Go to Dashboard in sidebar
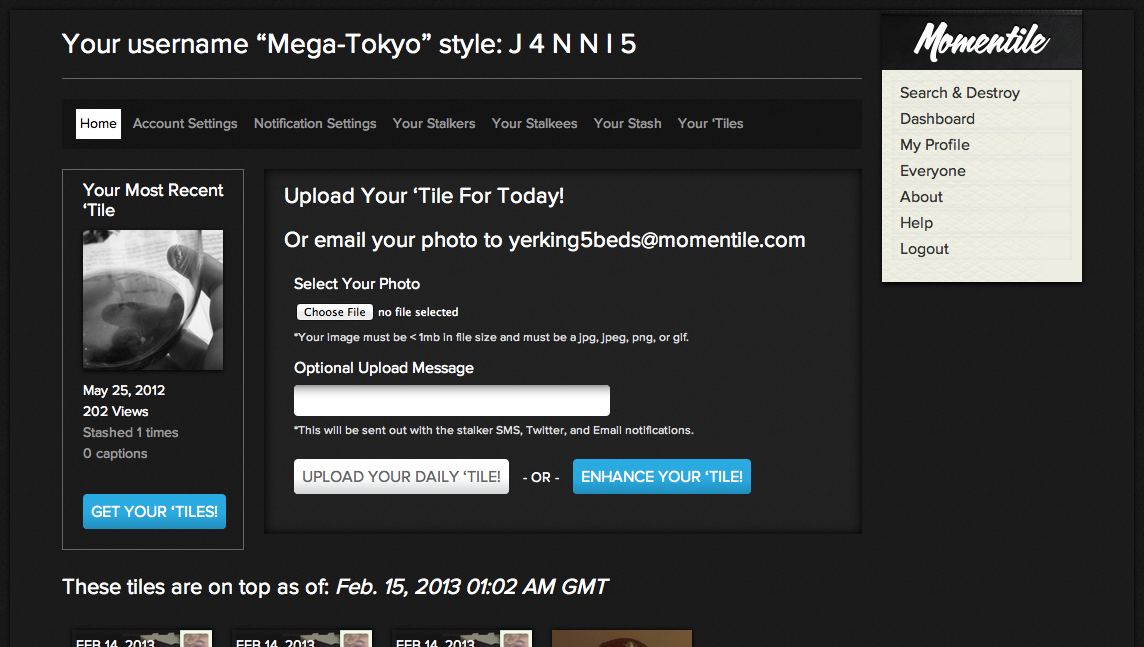This screenshot has width=1144, height=647. point(937,119)
